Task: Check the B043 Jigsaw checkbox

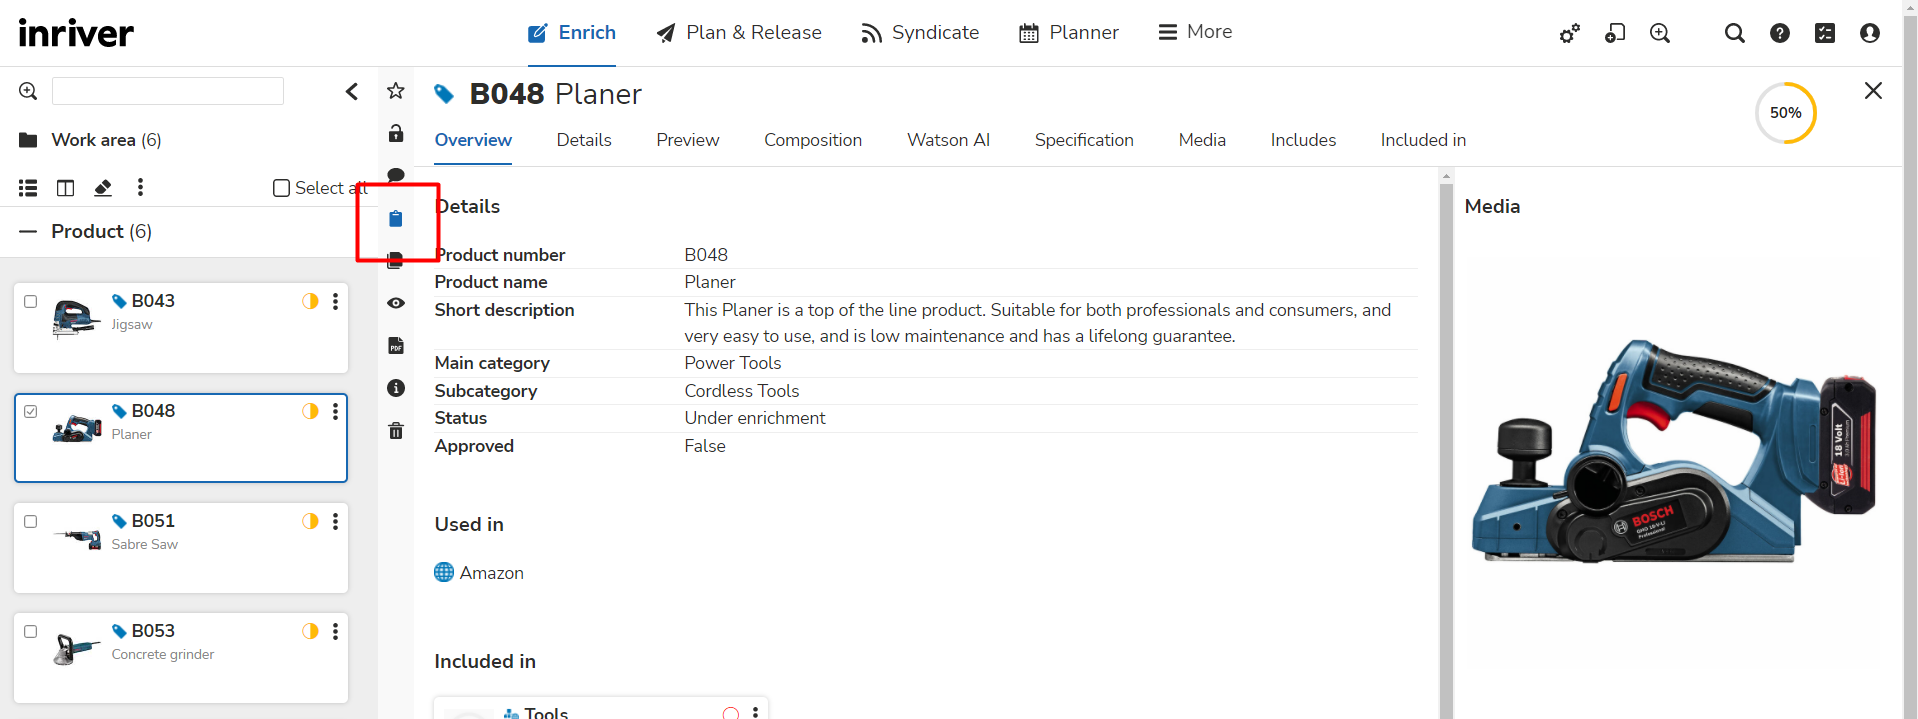Action: point(31,301)
